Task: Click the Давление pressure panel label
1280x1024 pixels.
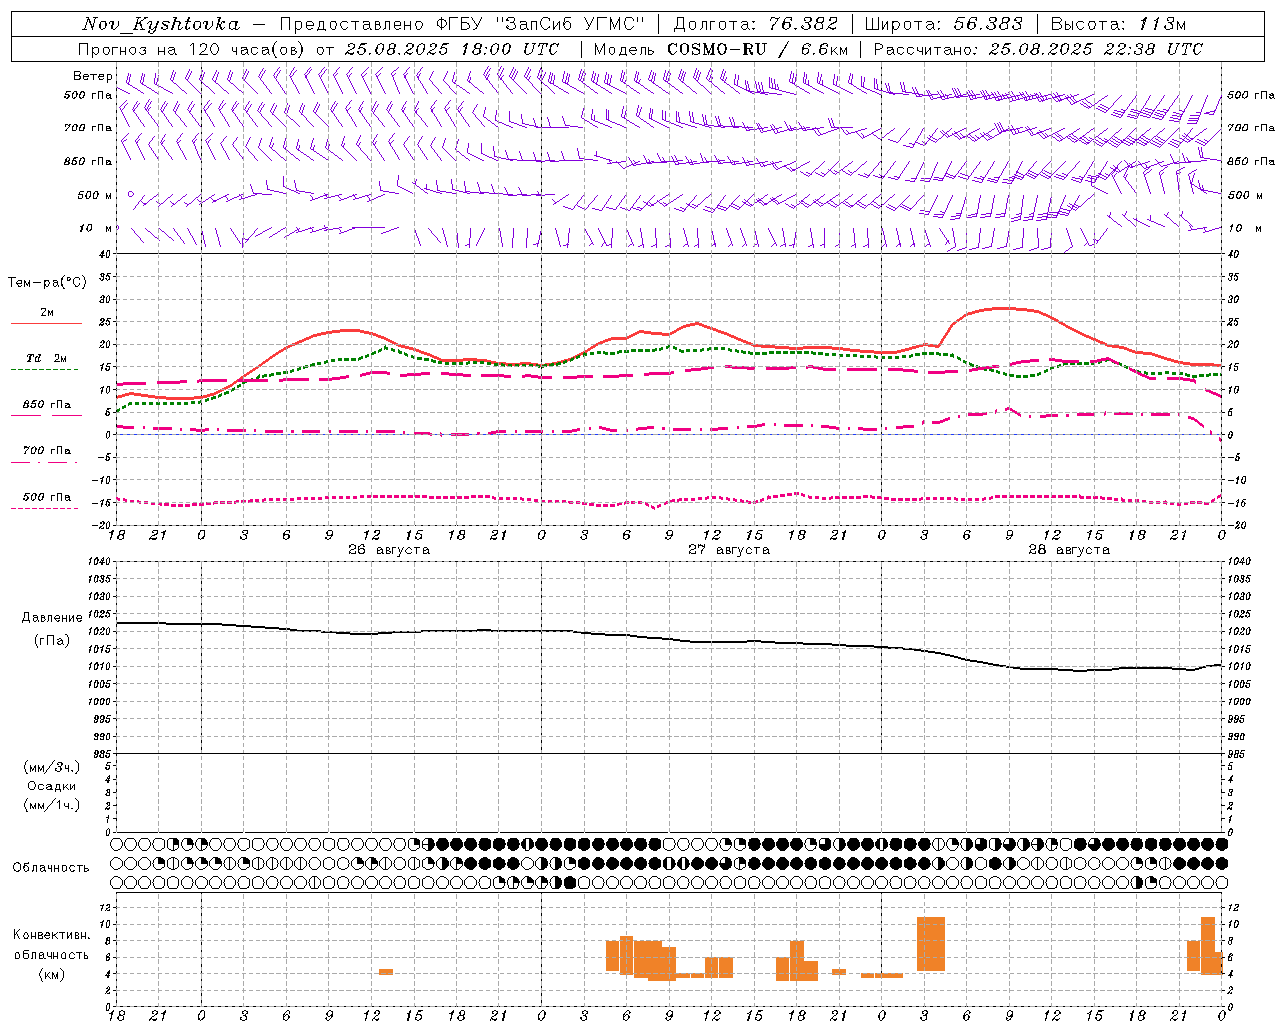Action: pyautogui.click(x=52, y=618)
